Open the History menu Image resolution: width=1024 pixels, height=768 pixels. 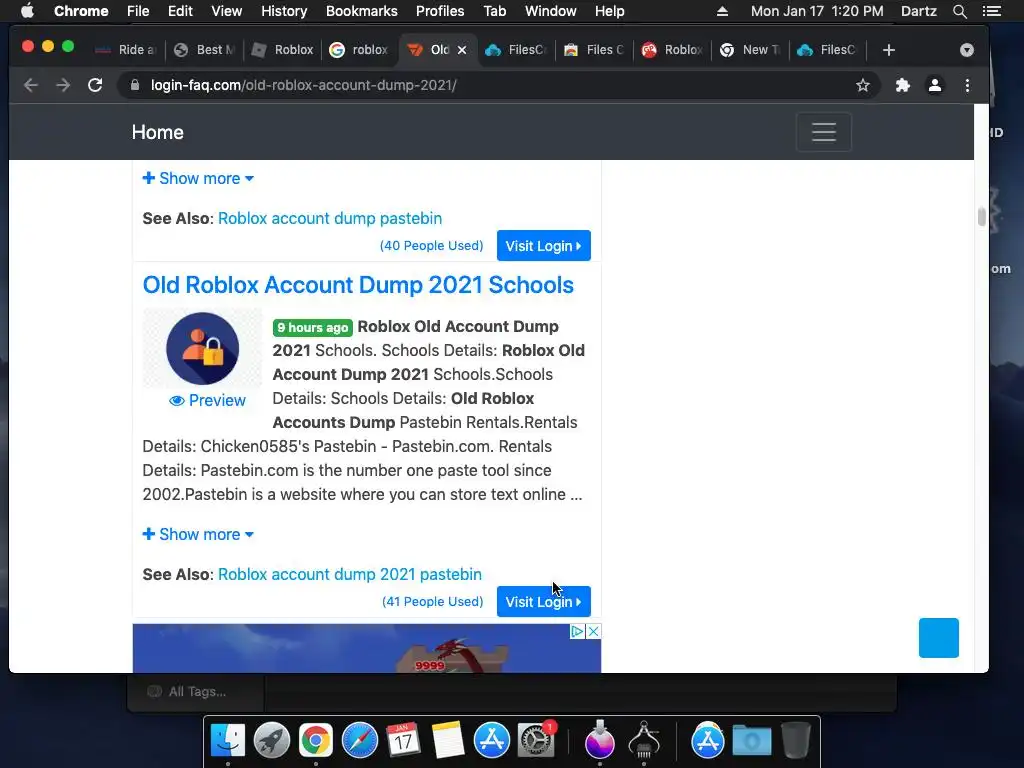284,11
